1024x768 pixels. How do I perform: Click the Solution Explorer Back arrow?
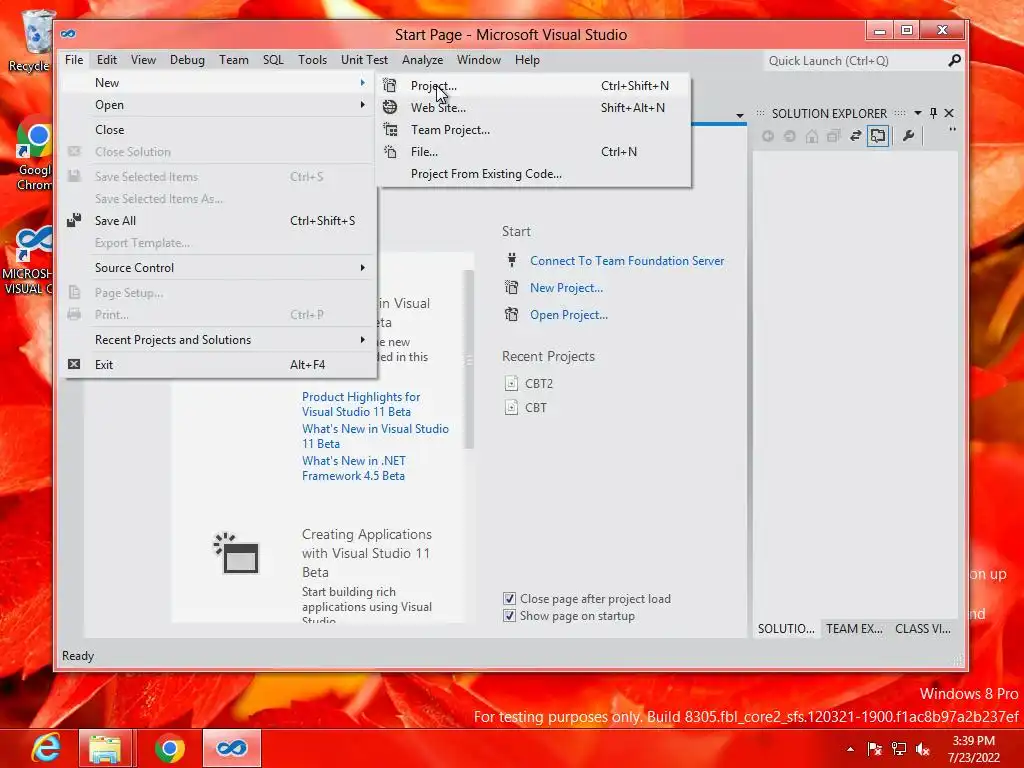[768, 136]
